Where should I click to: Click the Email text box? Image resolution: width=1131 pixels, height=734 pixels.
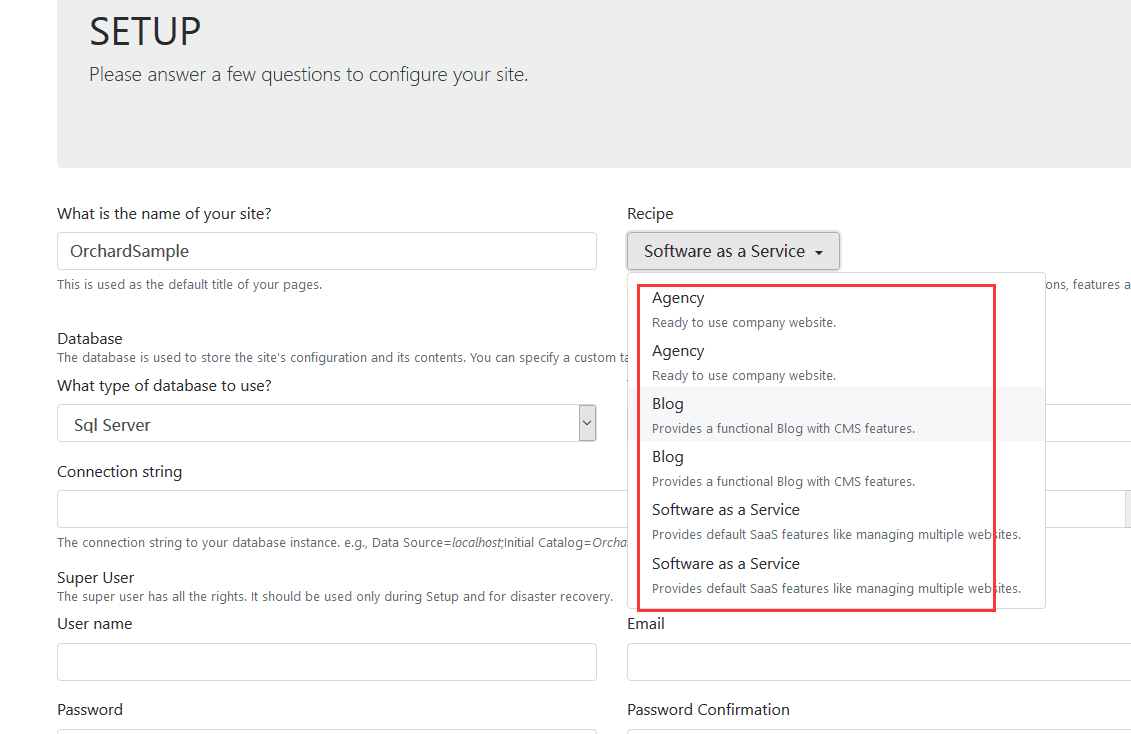point(879,662)
